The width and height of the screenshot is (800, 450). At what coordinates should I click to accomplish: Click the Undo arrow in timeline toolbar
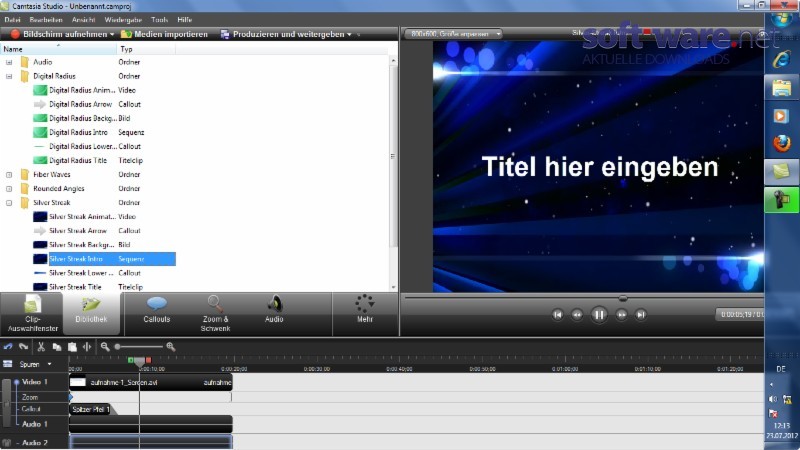tap(8, 347)
